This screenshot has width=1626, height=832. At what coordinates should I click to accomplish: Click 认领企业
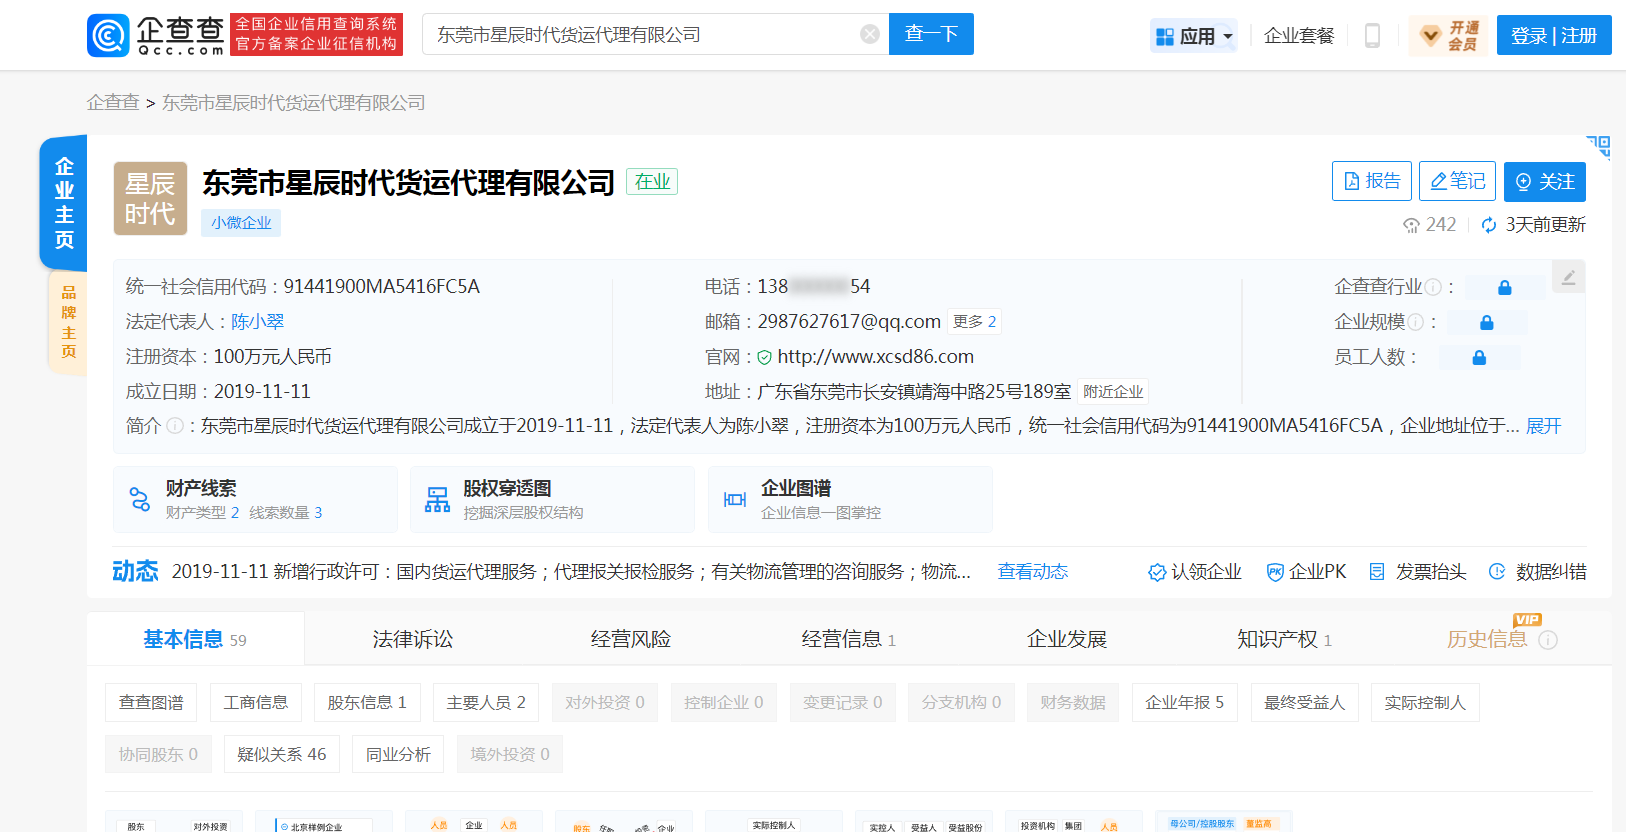pos(1194,572)
